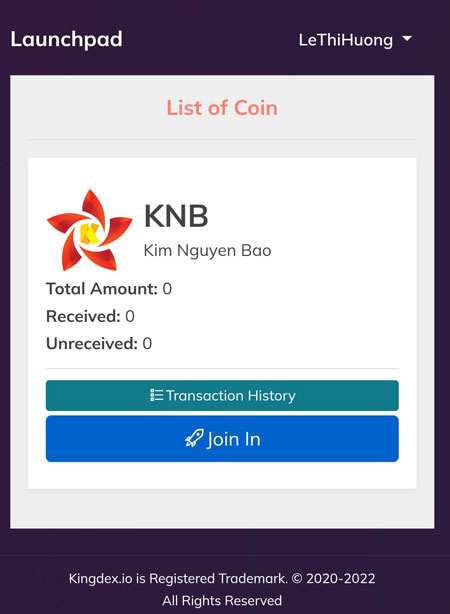Open the Launchpad home title
The image size is (450, 614).
pos(67,40)
